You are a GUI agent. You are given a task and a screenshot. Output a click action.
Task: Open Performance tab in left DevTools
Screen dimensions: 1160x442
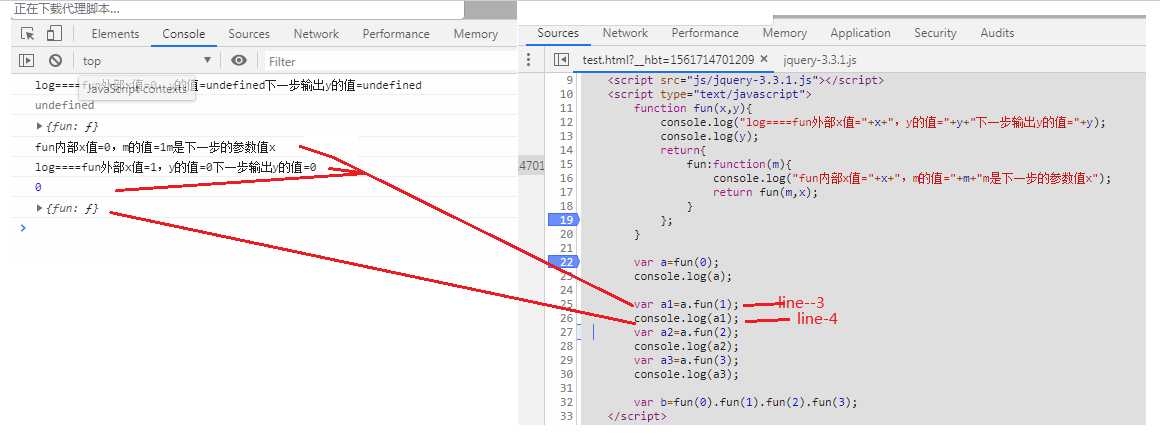[396, 34]
